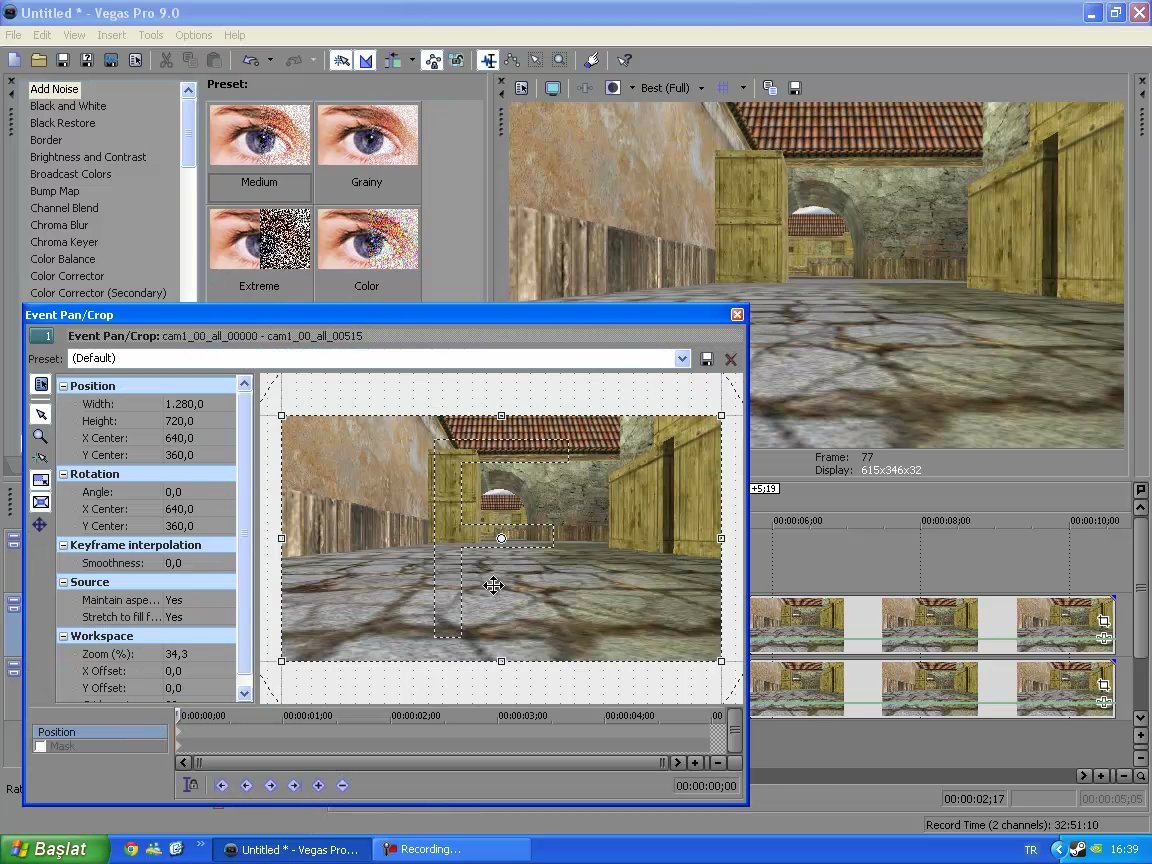
Task: Select the Normal Edit arrow in Pan/Crop window
Action: click(x=41, y=414)
